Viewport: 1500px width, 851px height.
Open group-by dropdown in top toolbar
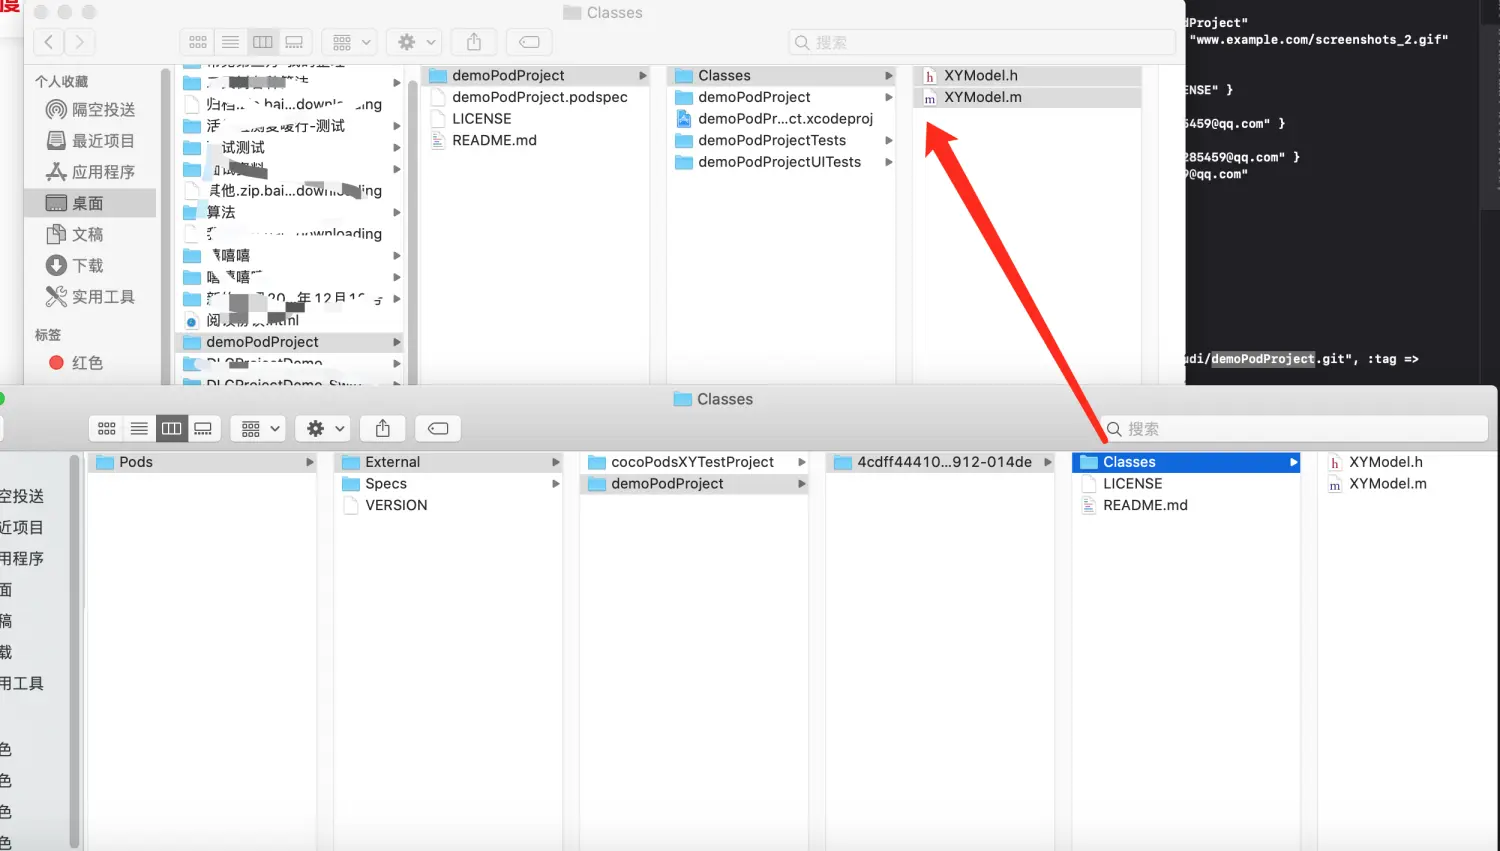pyautogui.click(x=350, y=42)
